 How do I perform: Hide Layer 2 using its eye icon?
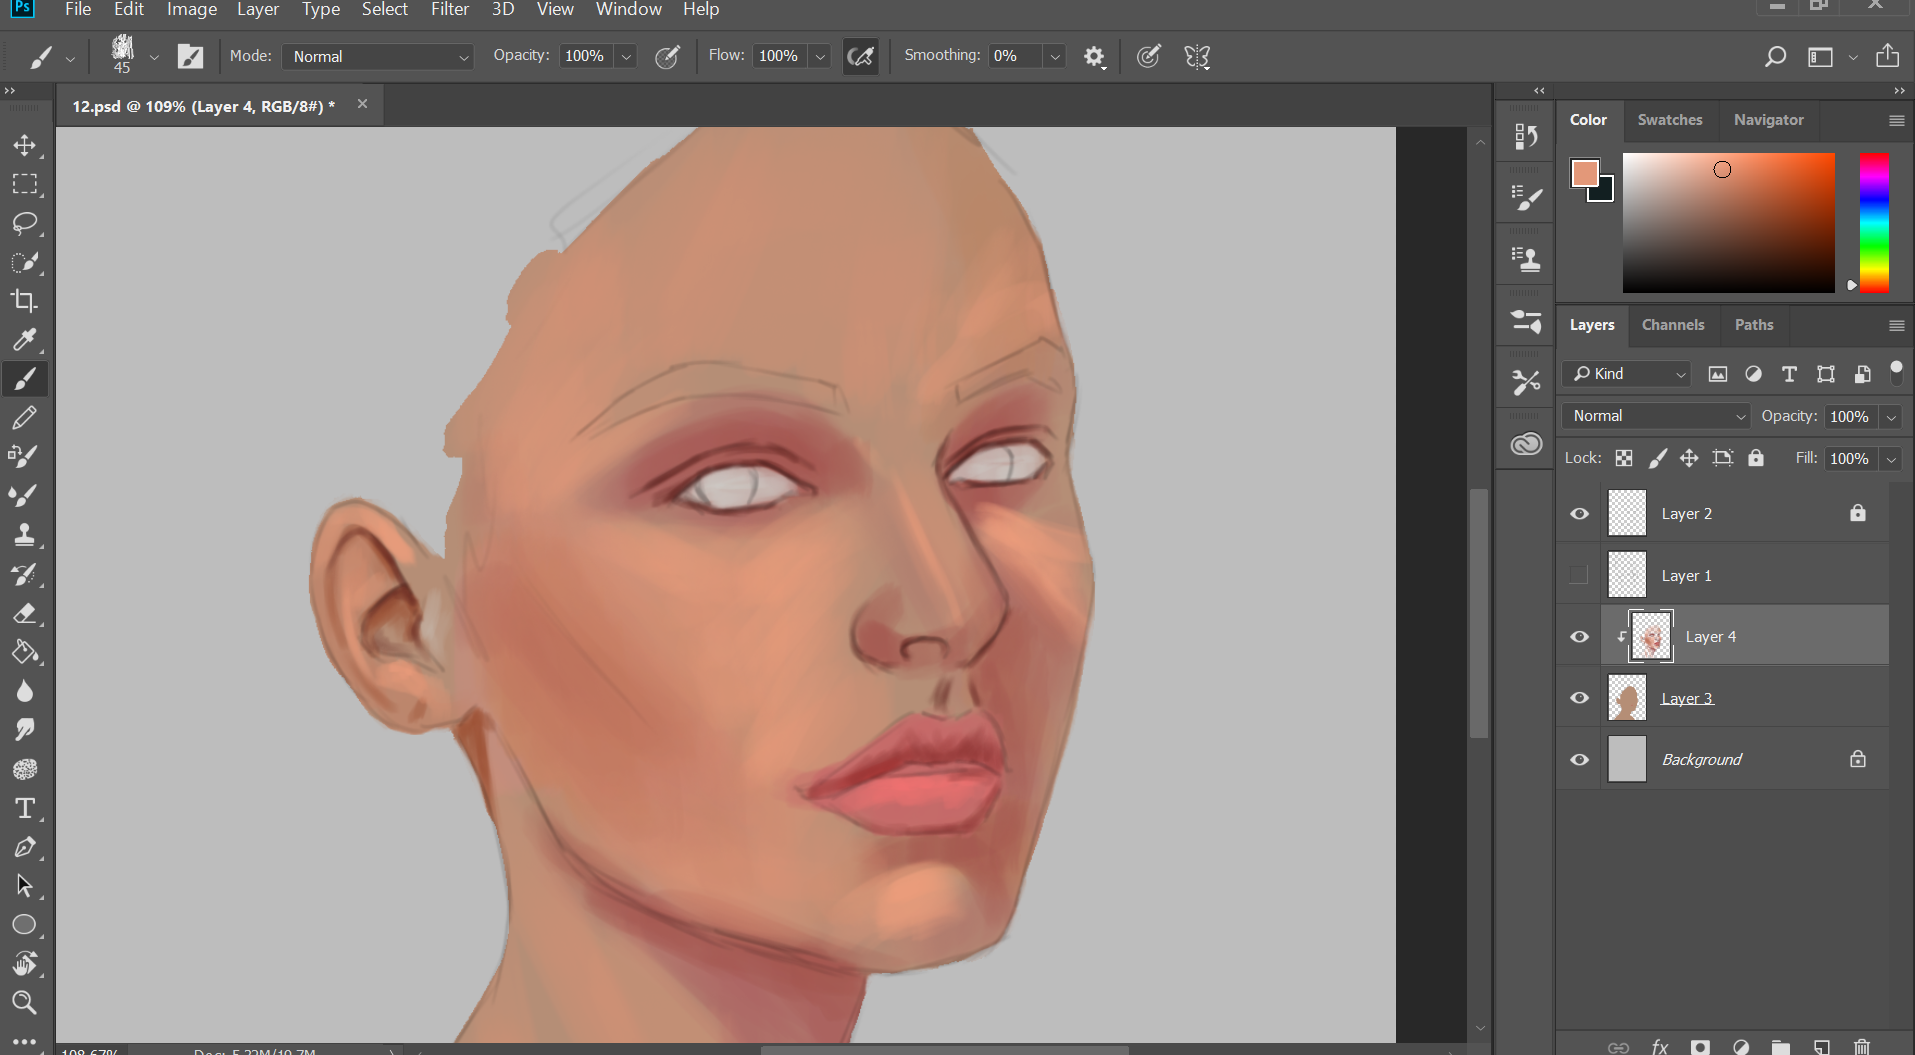[1579, 514]
